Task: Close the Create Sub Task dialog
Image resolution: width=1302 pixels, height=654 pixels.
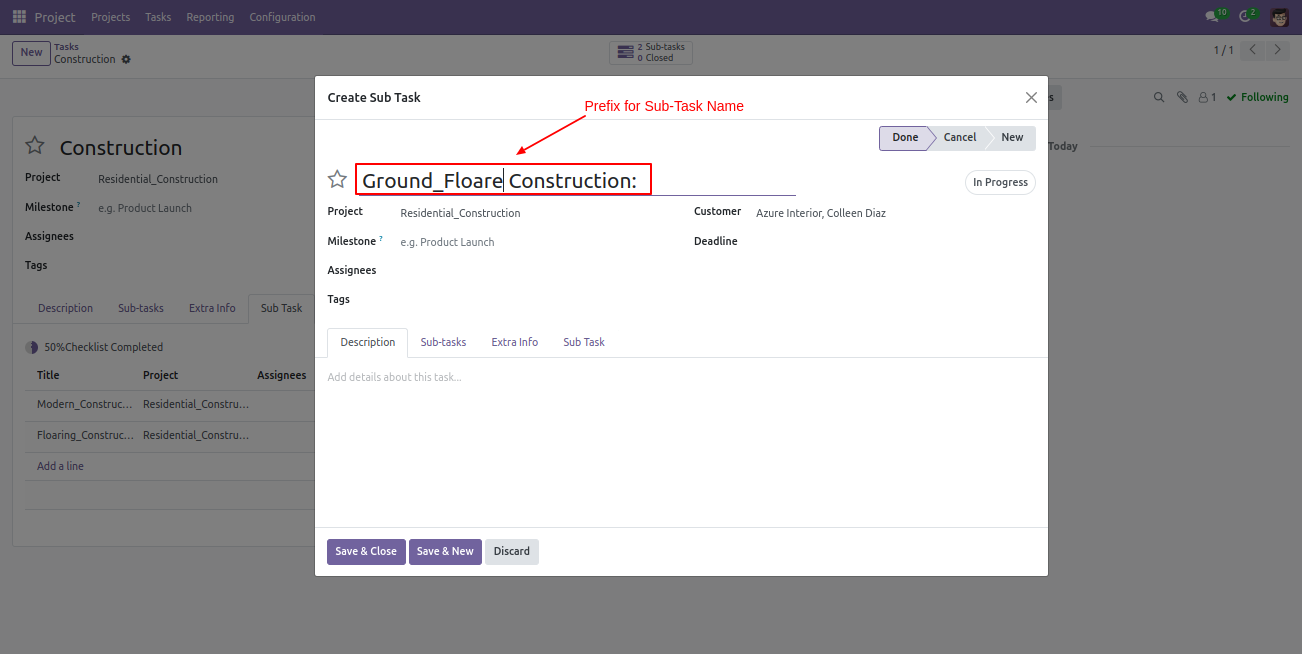Action: [x=1031, y=97]
